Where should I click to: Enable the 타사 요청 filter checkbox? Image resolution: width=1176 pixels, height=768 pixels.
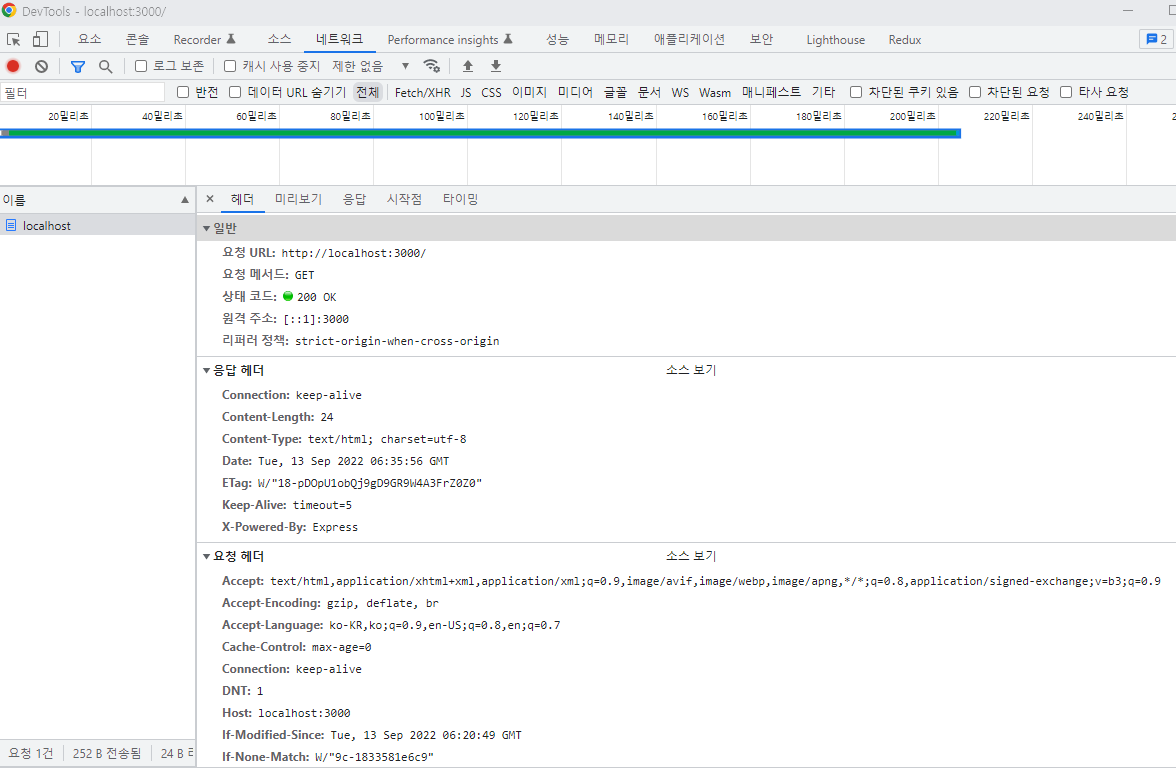[x=1066, y=91]
